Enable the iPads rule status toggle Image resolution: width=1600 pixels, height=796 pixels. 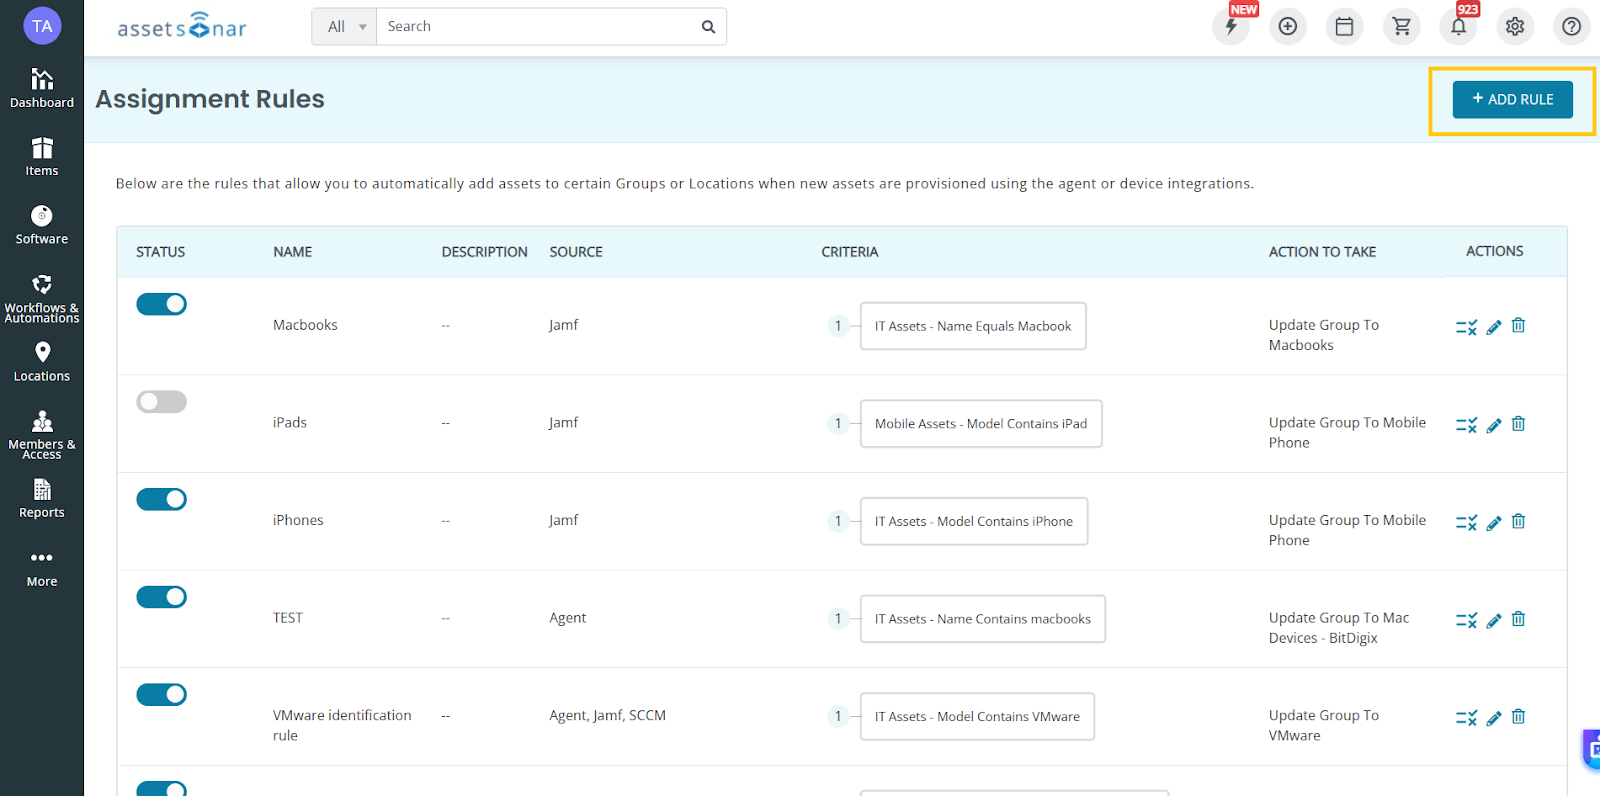coord(161,402)
